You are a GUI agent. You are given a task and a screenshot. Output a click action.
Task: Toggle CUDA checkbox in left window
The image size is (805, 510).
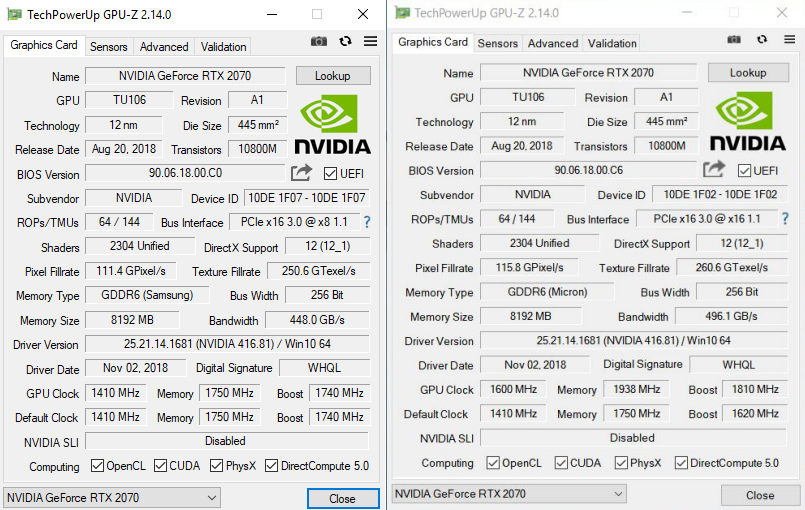click(x=160, y=465)
